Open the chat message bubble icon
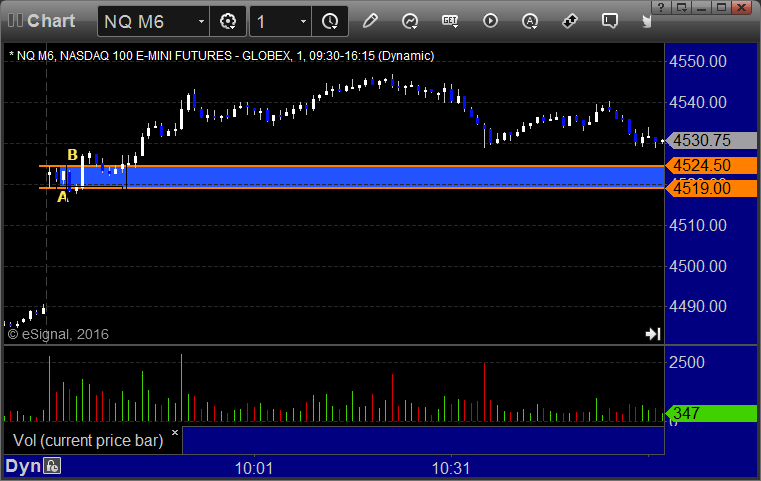 (x=610, y=21)
